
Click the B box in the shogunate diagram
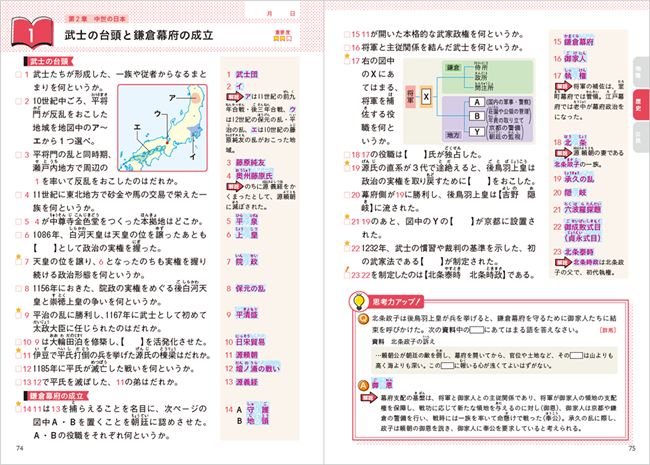[477, 116]
